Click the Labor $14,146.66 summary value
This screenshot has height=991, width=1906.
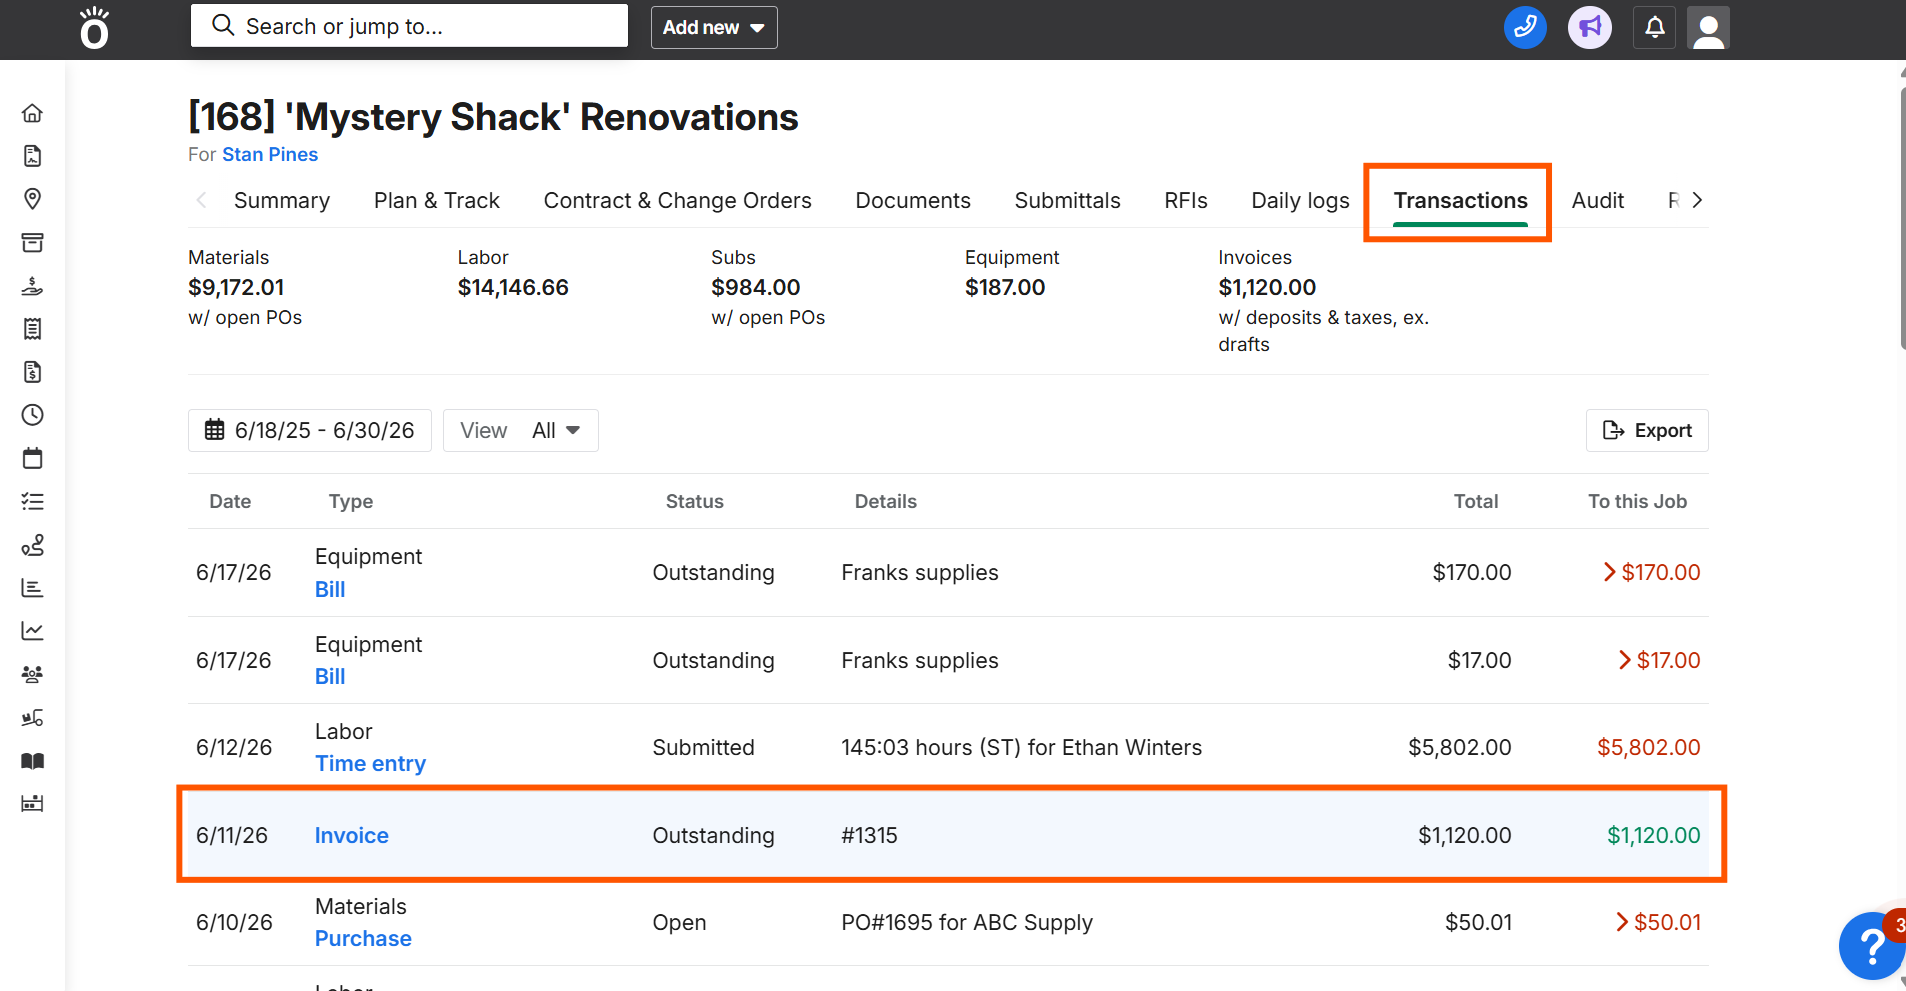513,287
